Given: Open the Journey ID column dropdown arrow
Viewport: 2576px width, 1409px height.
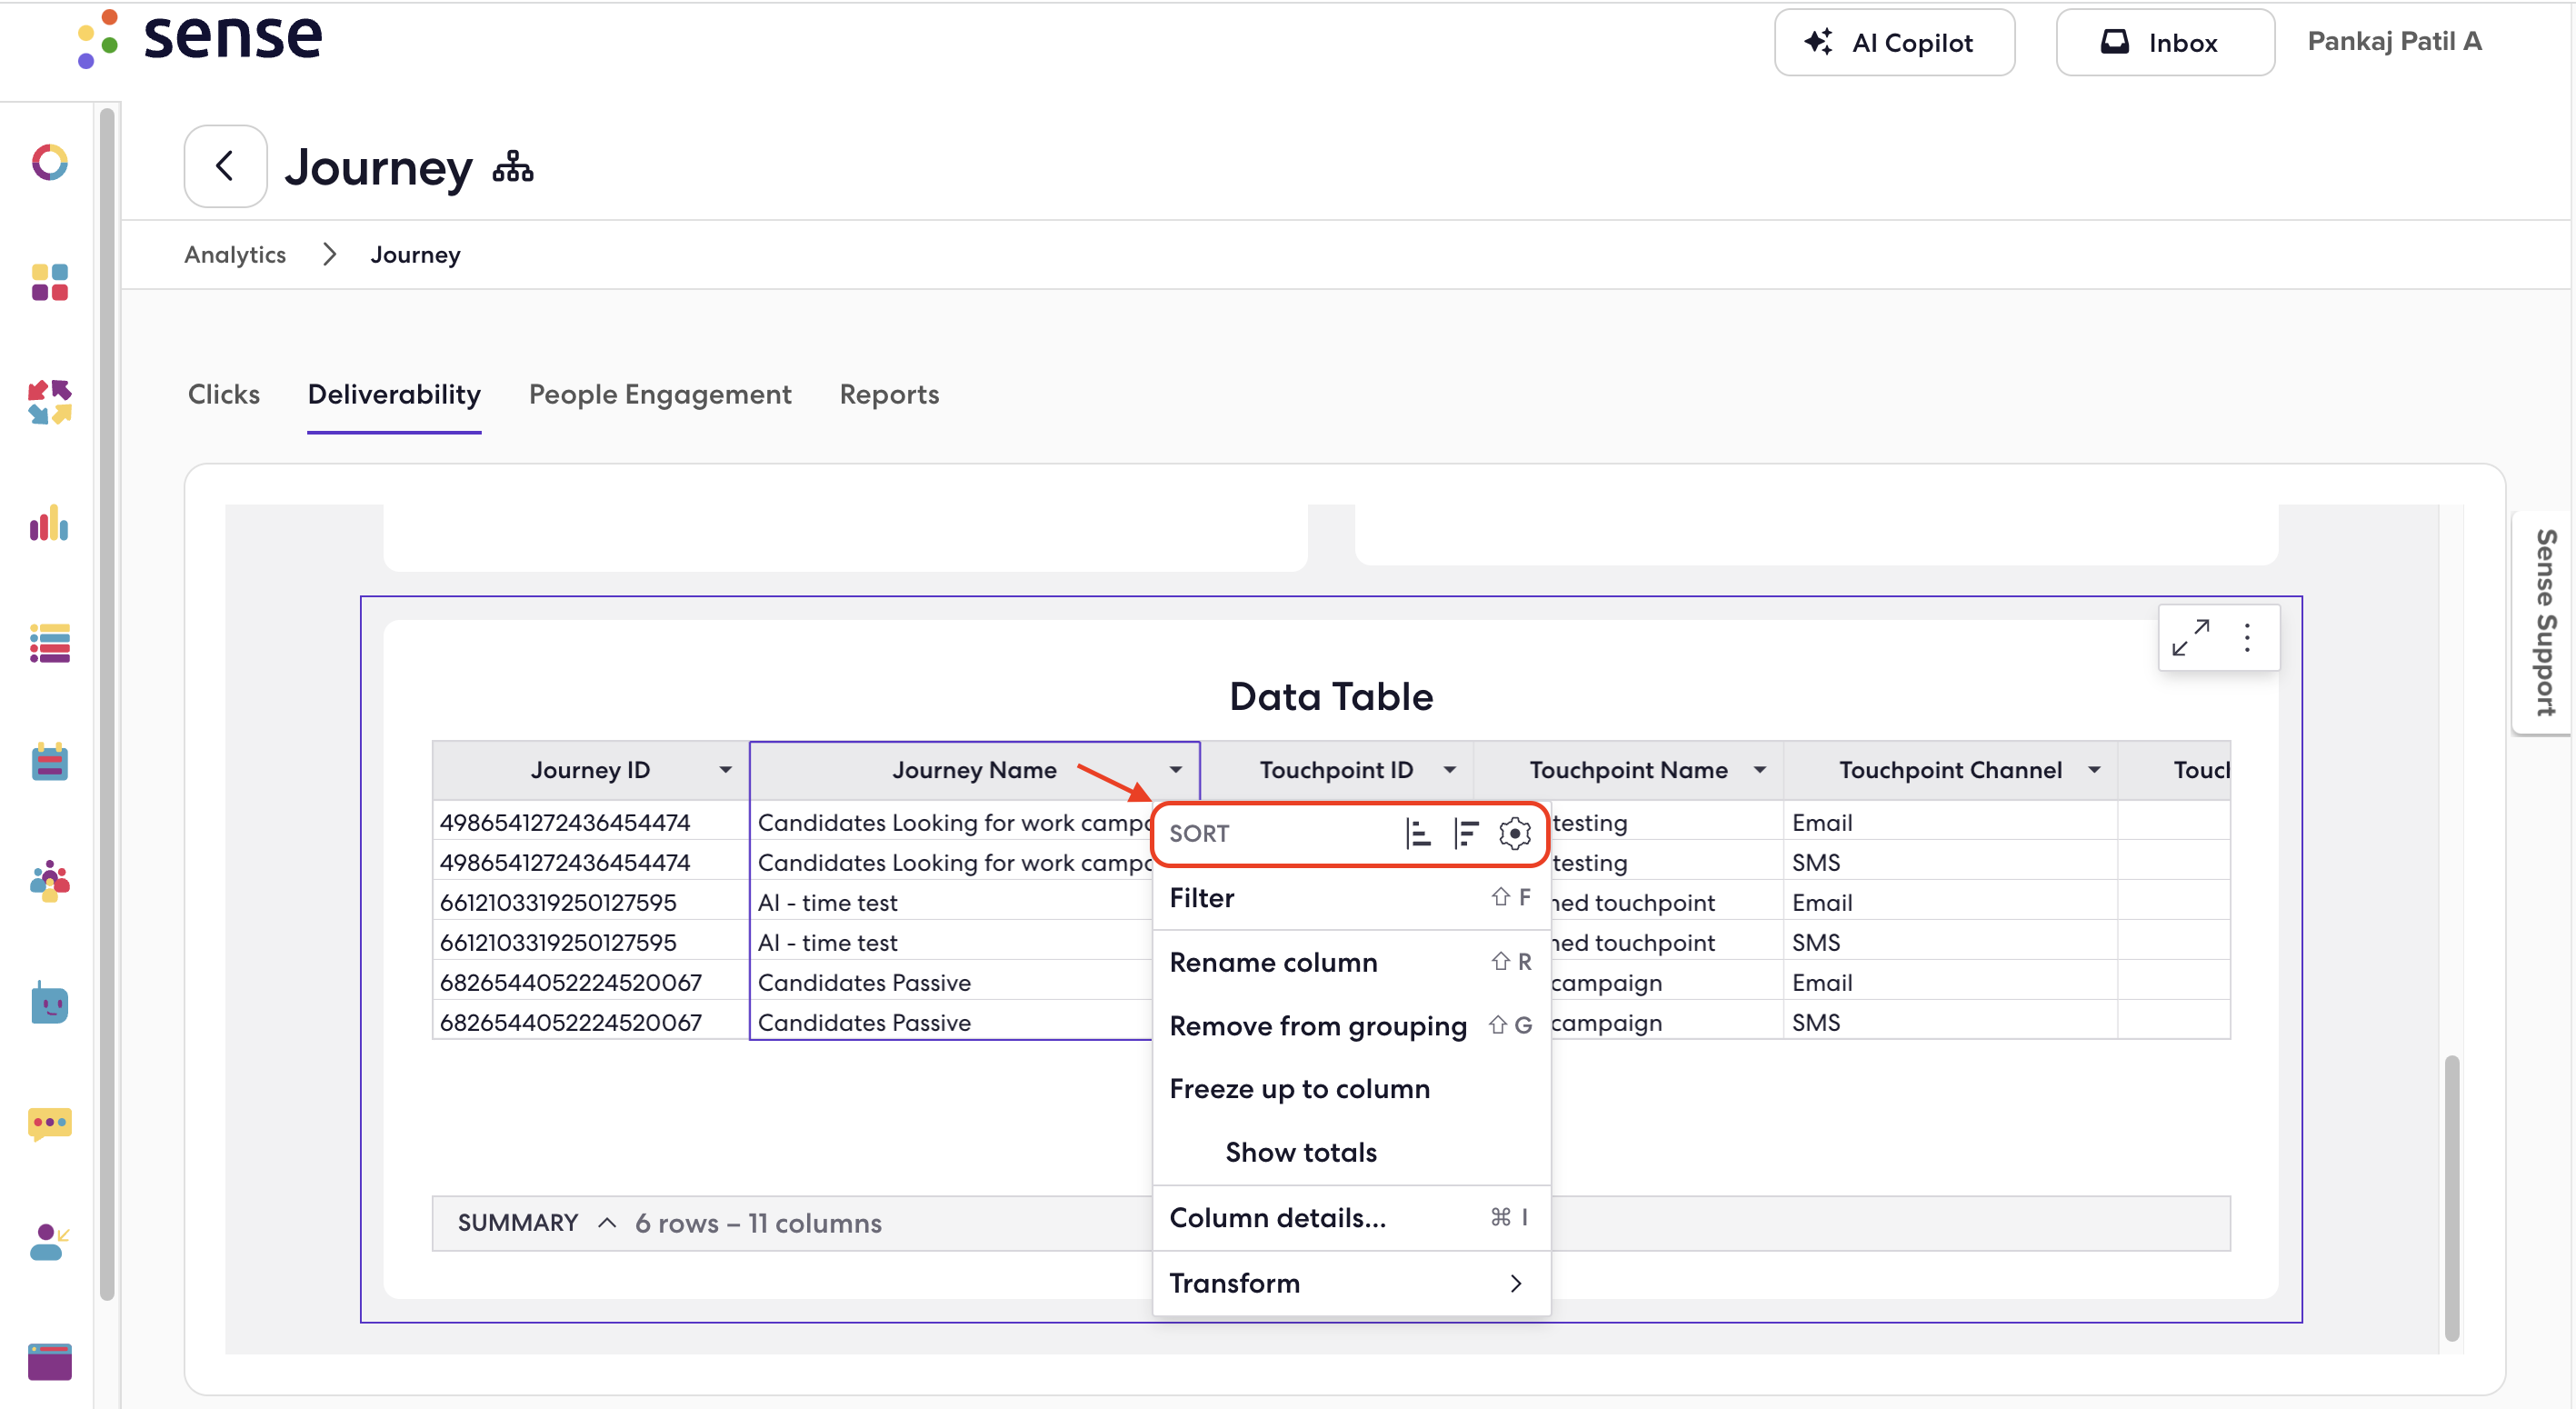Looking at the screenshot, I should click(726, 770).
